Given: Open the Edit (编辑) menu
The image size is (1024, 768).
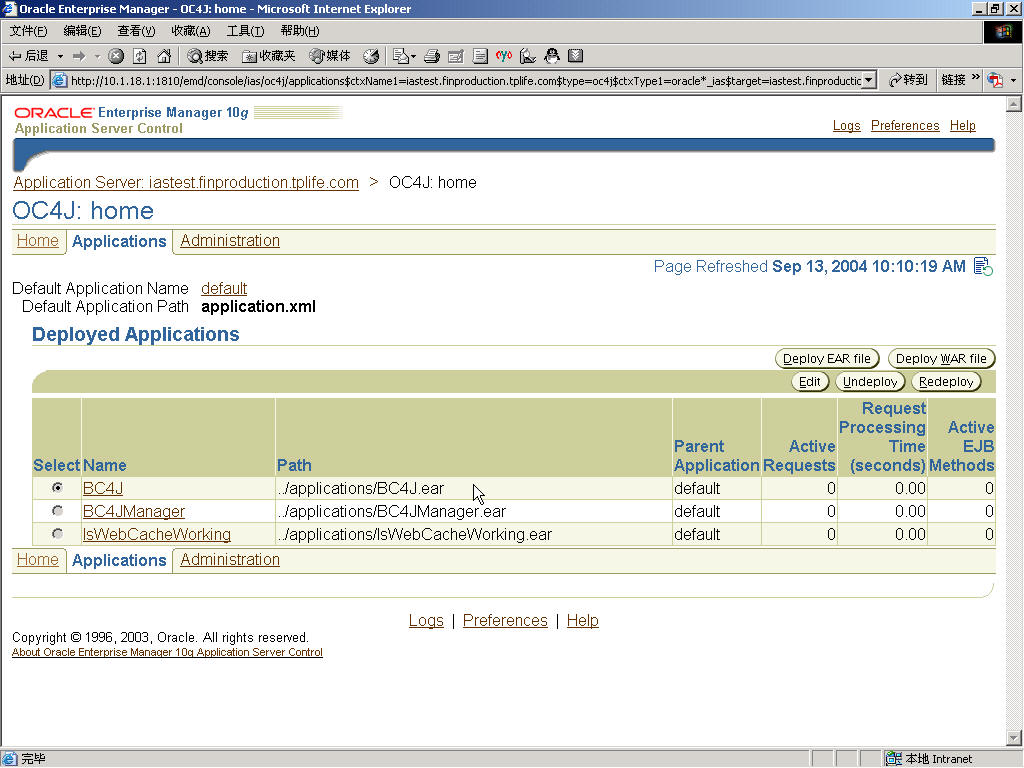Looking at the screenshot, I should click(82, 31).
